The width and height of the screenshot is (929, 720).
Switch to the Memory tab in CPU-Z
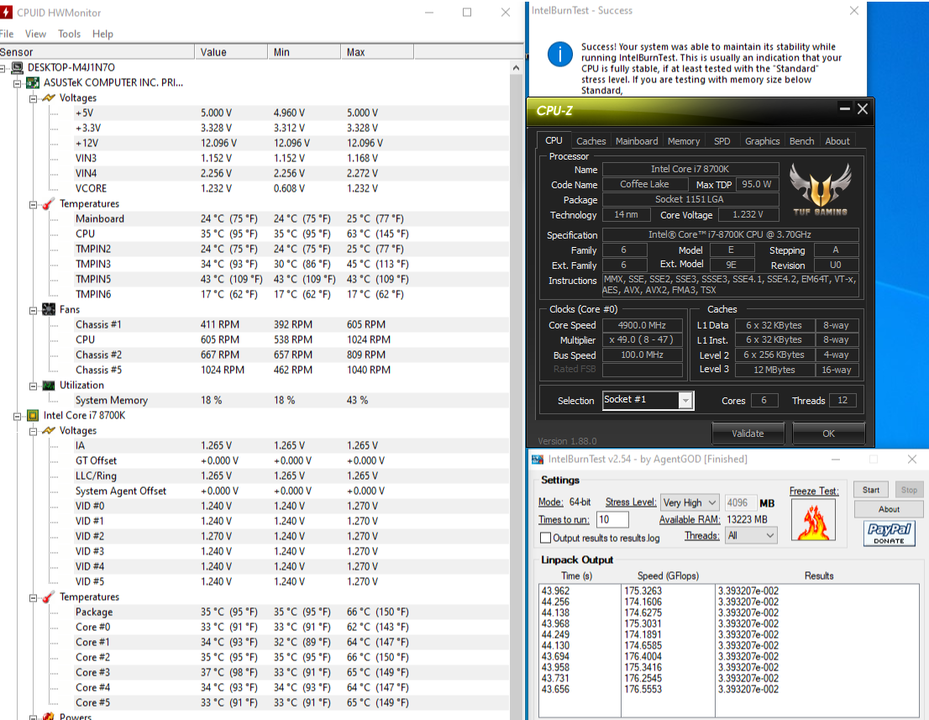click(x=684, y=141)
